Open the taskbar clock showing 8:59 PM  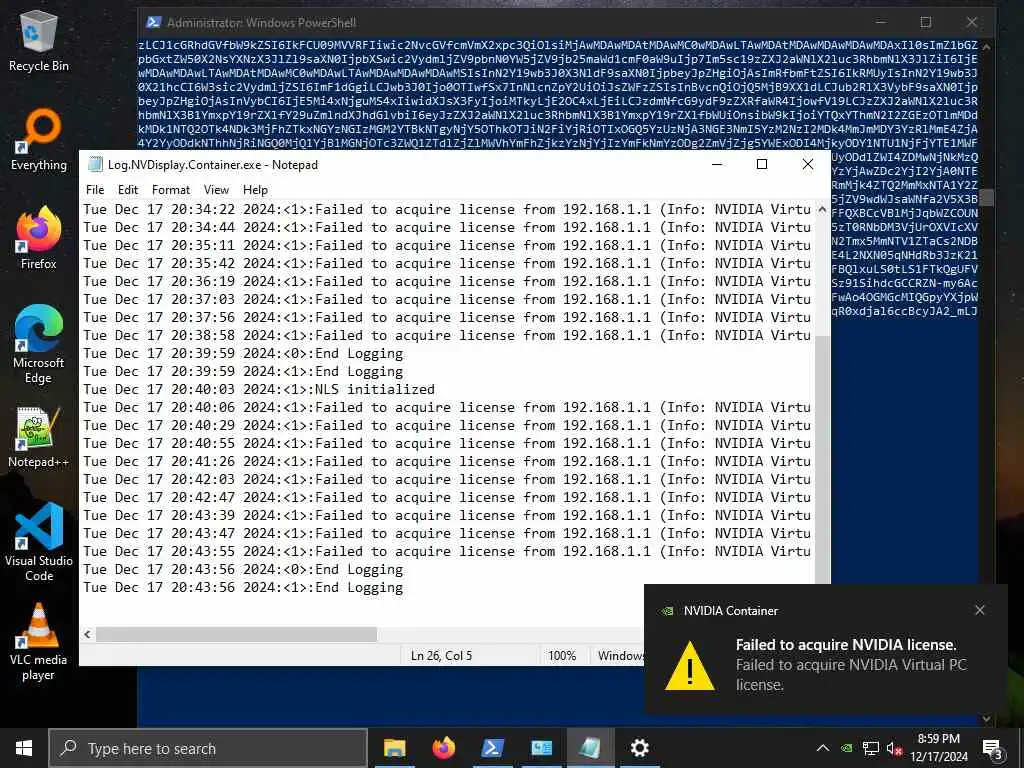point(939,748)
